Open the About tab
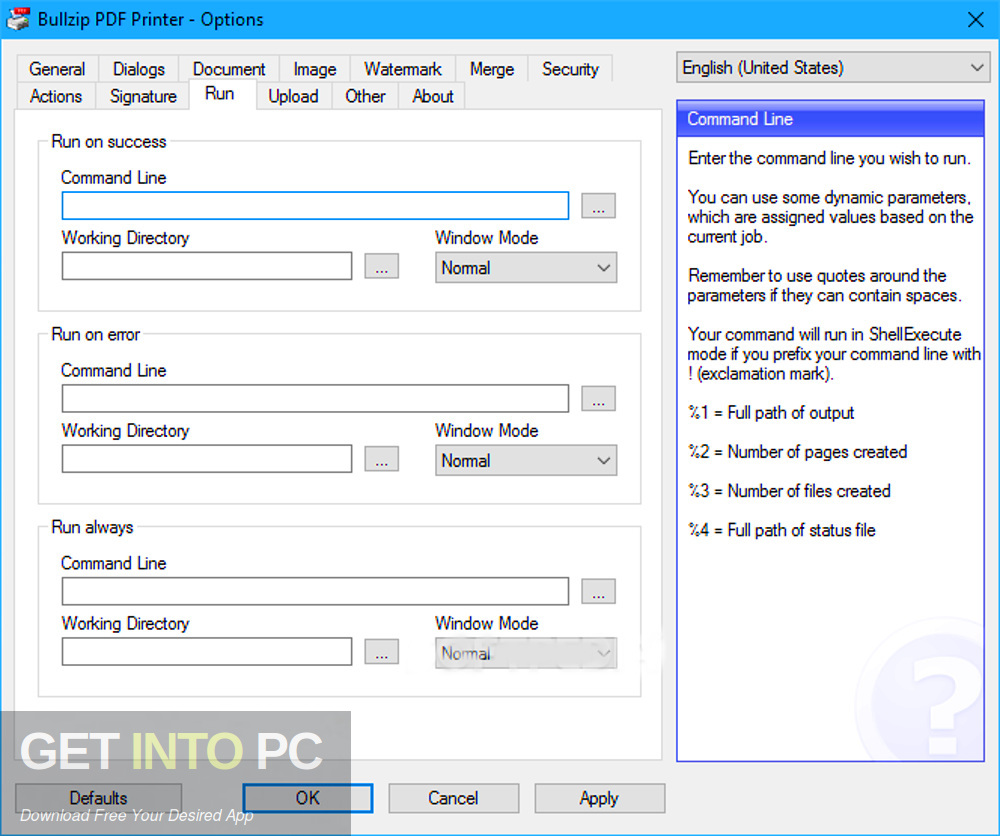Viewport: 1000px width, 836px height. tap(432, 96)
